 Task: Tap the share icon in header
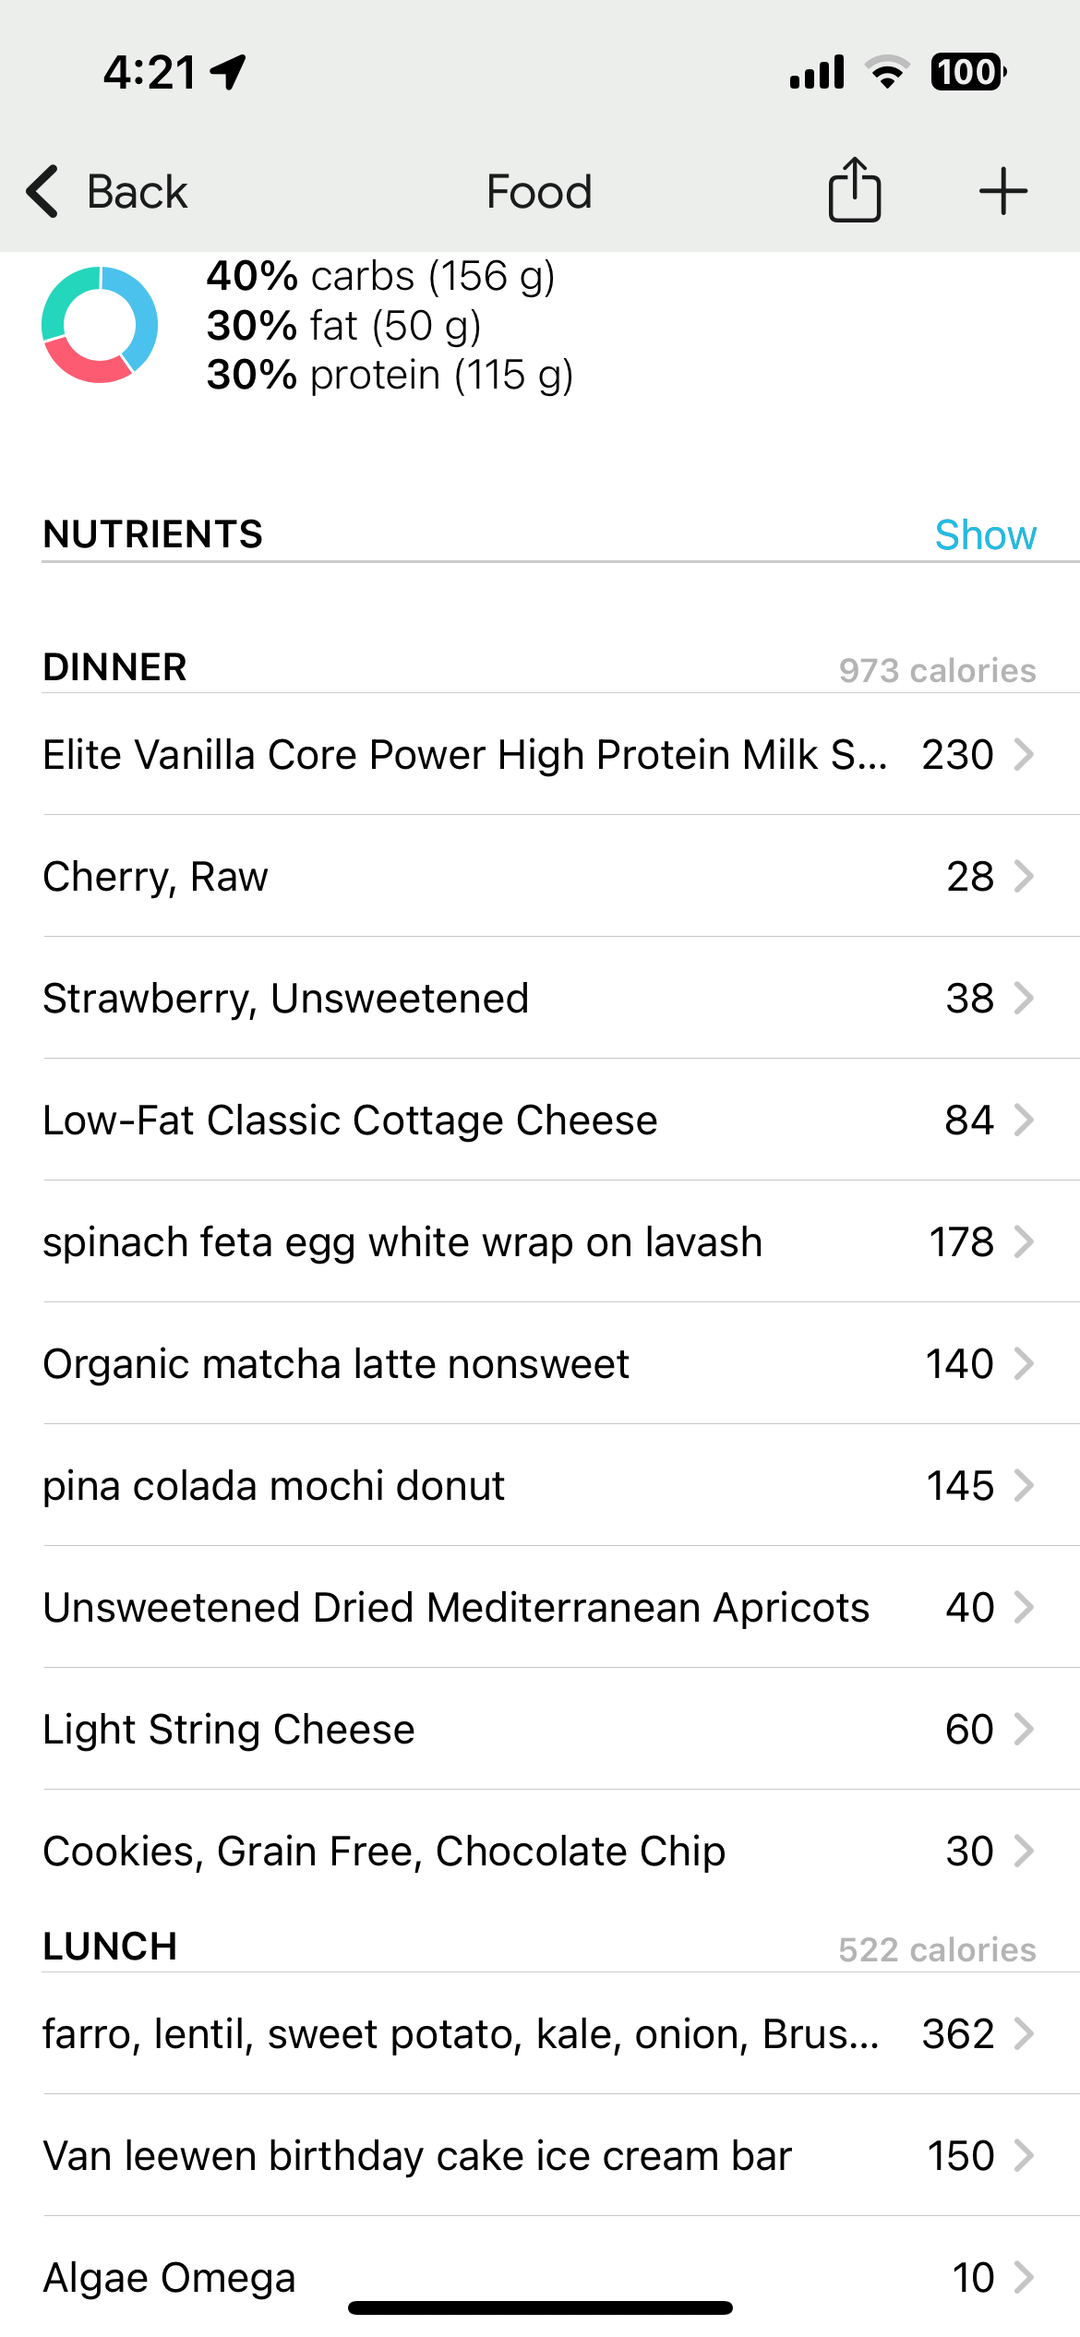click(x=854, y=190)
